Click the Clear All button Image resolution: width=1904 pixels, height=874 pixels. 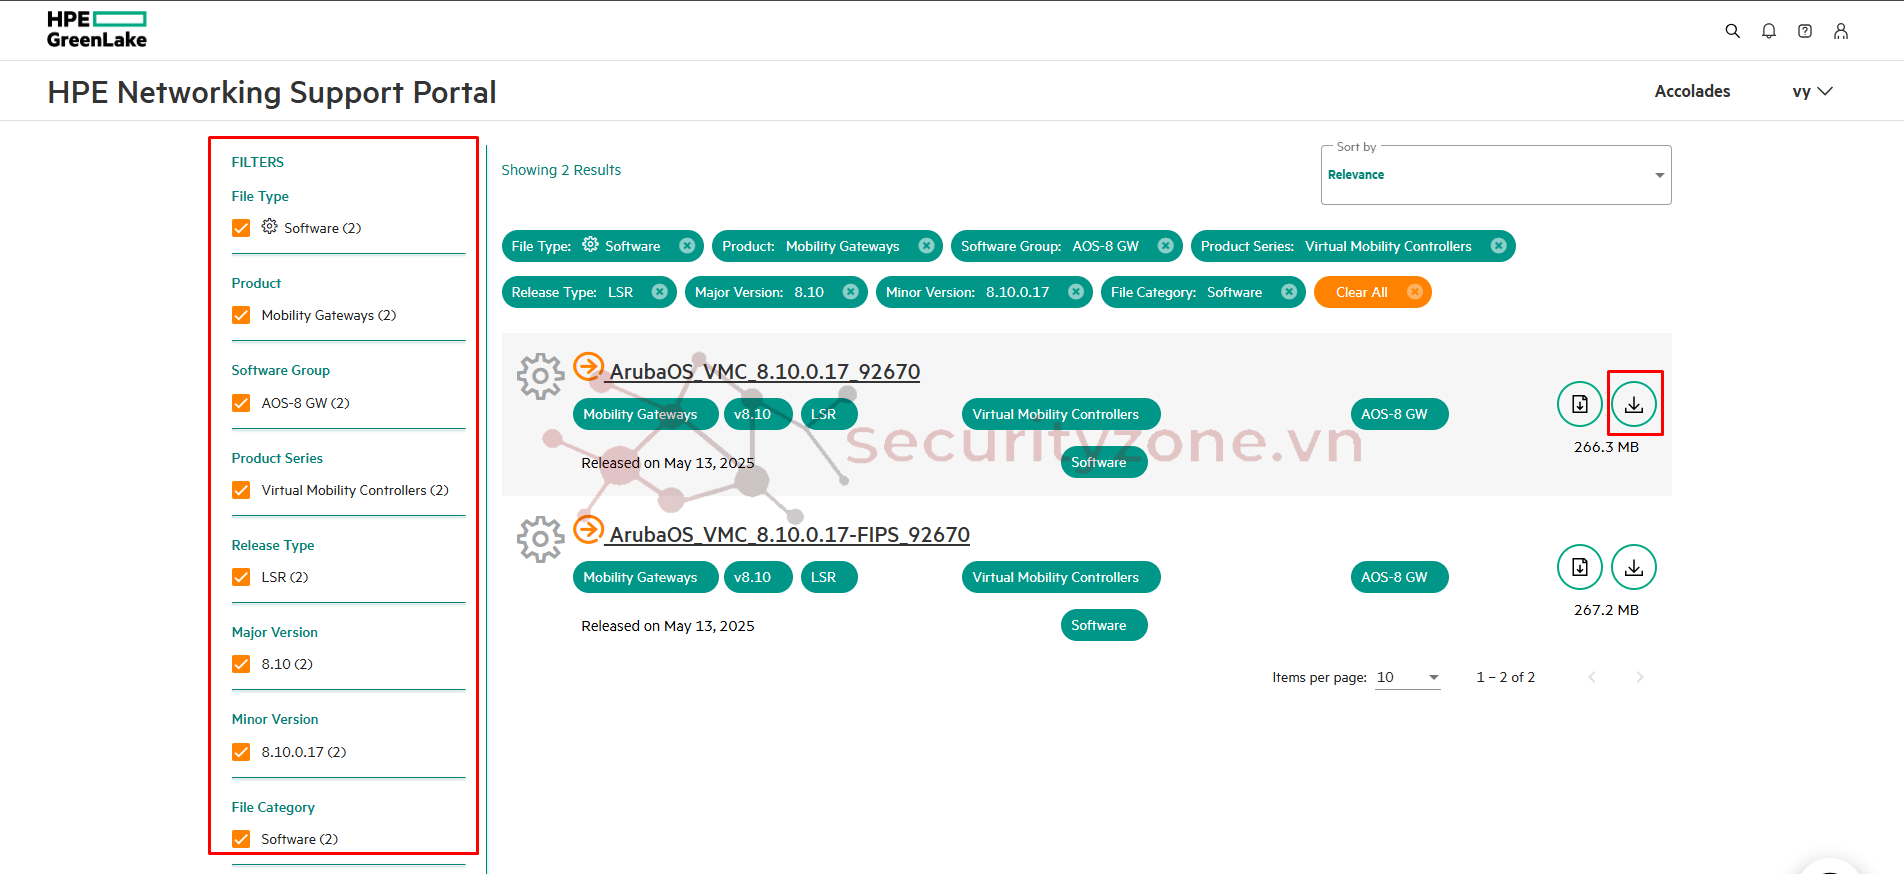point(1373,292)
